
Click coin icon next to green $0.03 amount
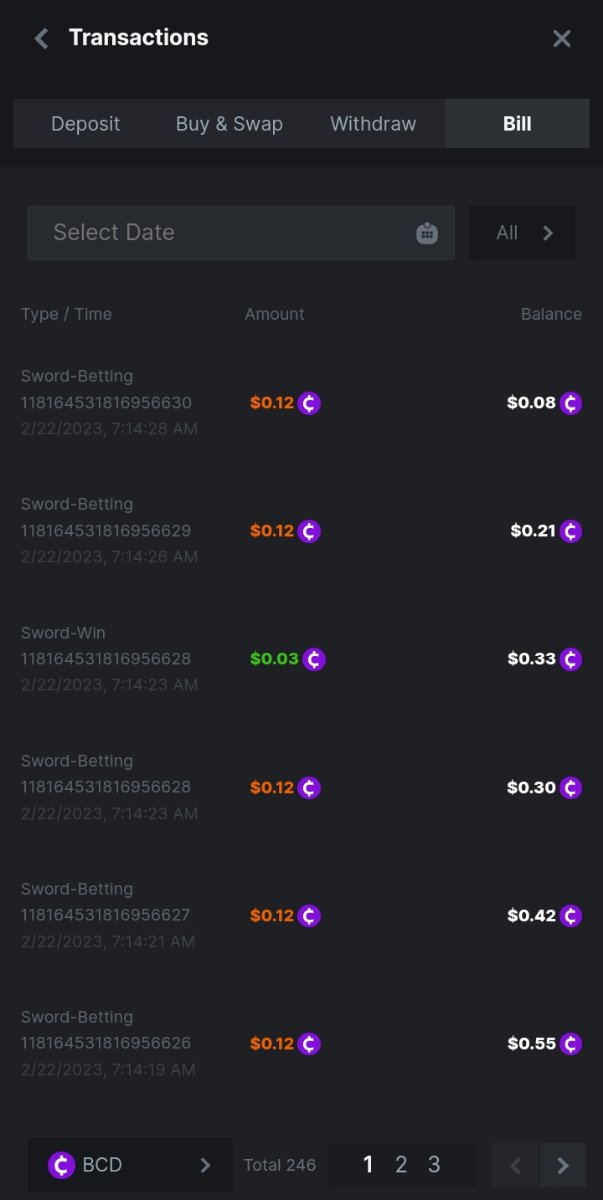tap(314, 659)
